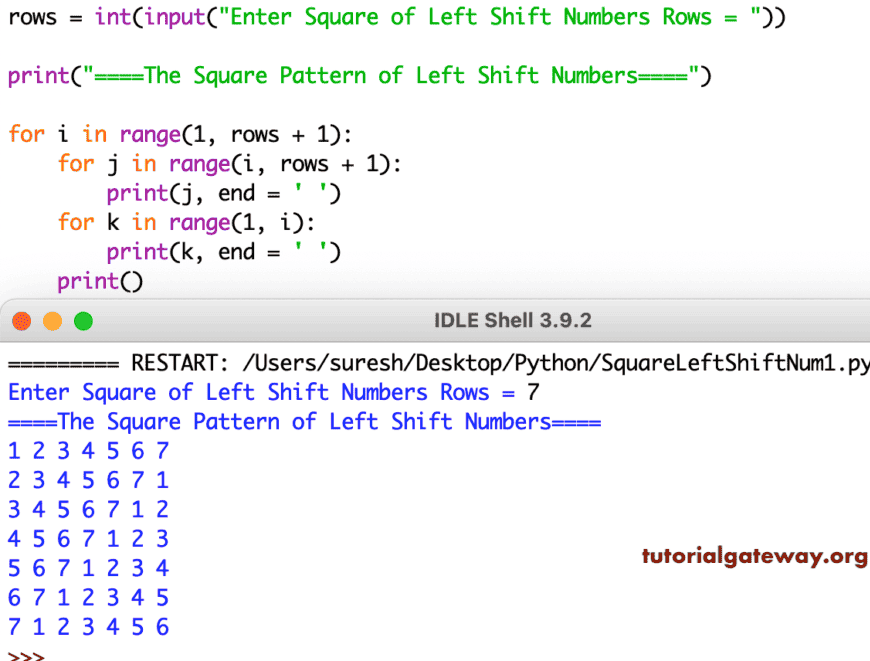Screen dimensions: 870x661
Task: Click the yellow minimize traffic light button
Action: [53, 321]
